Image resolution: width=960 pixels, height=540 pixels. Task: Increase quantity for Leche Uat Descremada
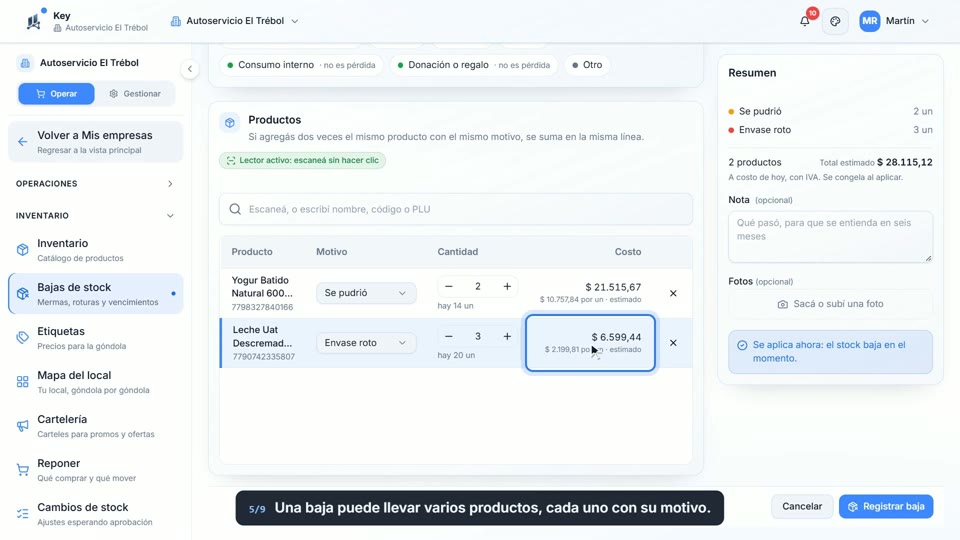[507, 336]
